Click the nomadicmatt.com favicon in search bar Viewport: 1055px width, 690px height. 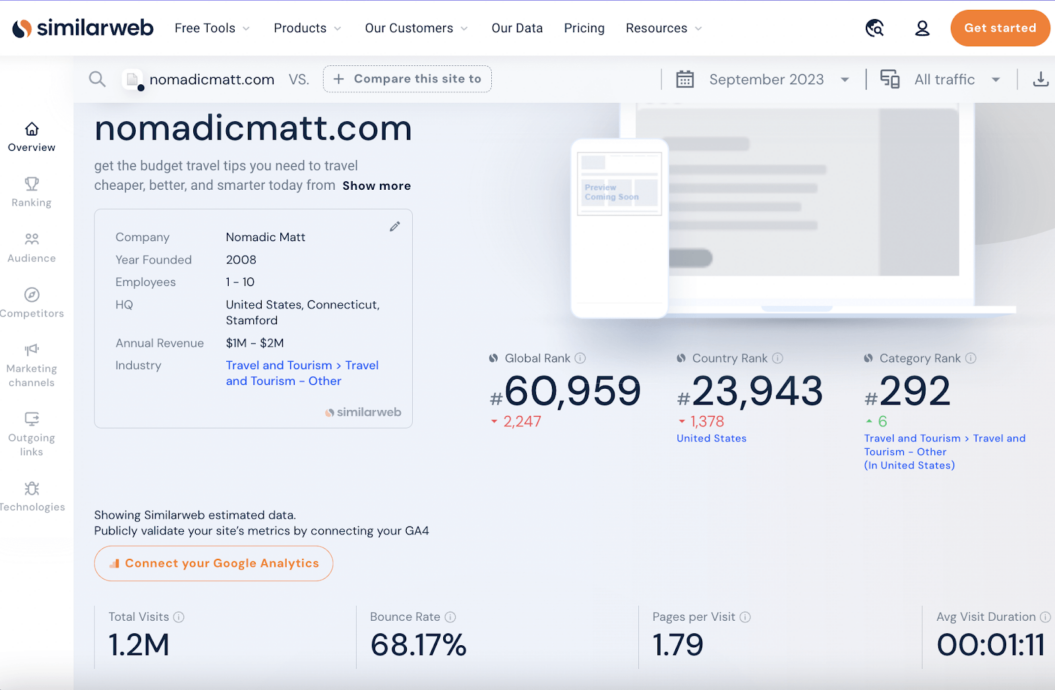(133, 79)
